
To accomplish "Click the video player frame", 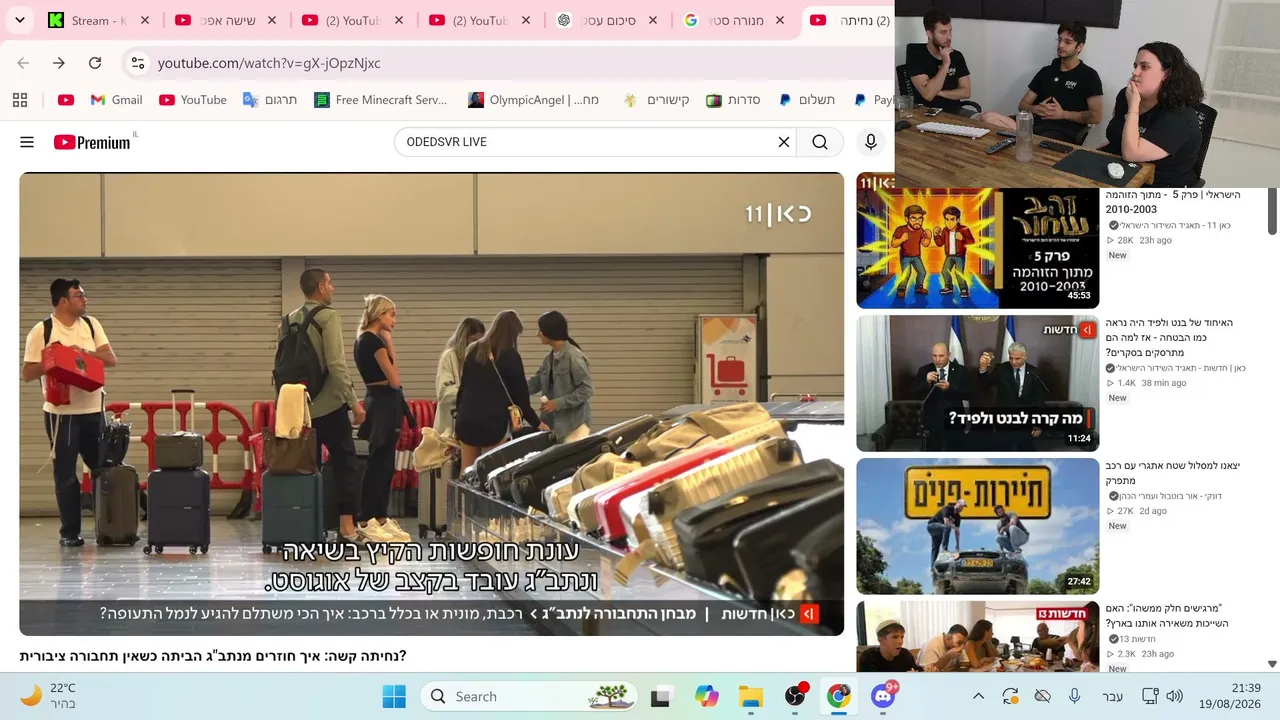I will [x=432, y=404].
